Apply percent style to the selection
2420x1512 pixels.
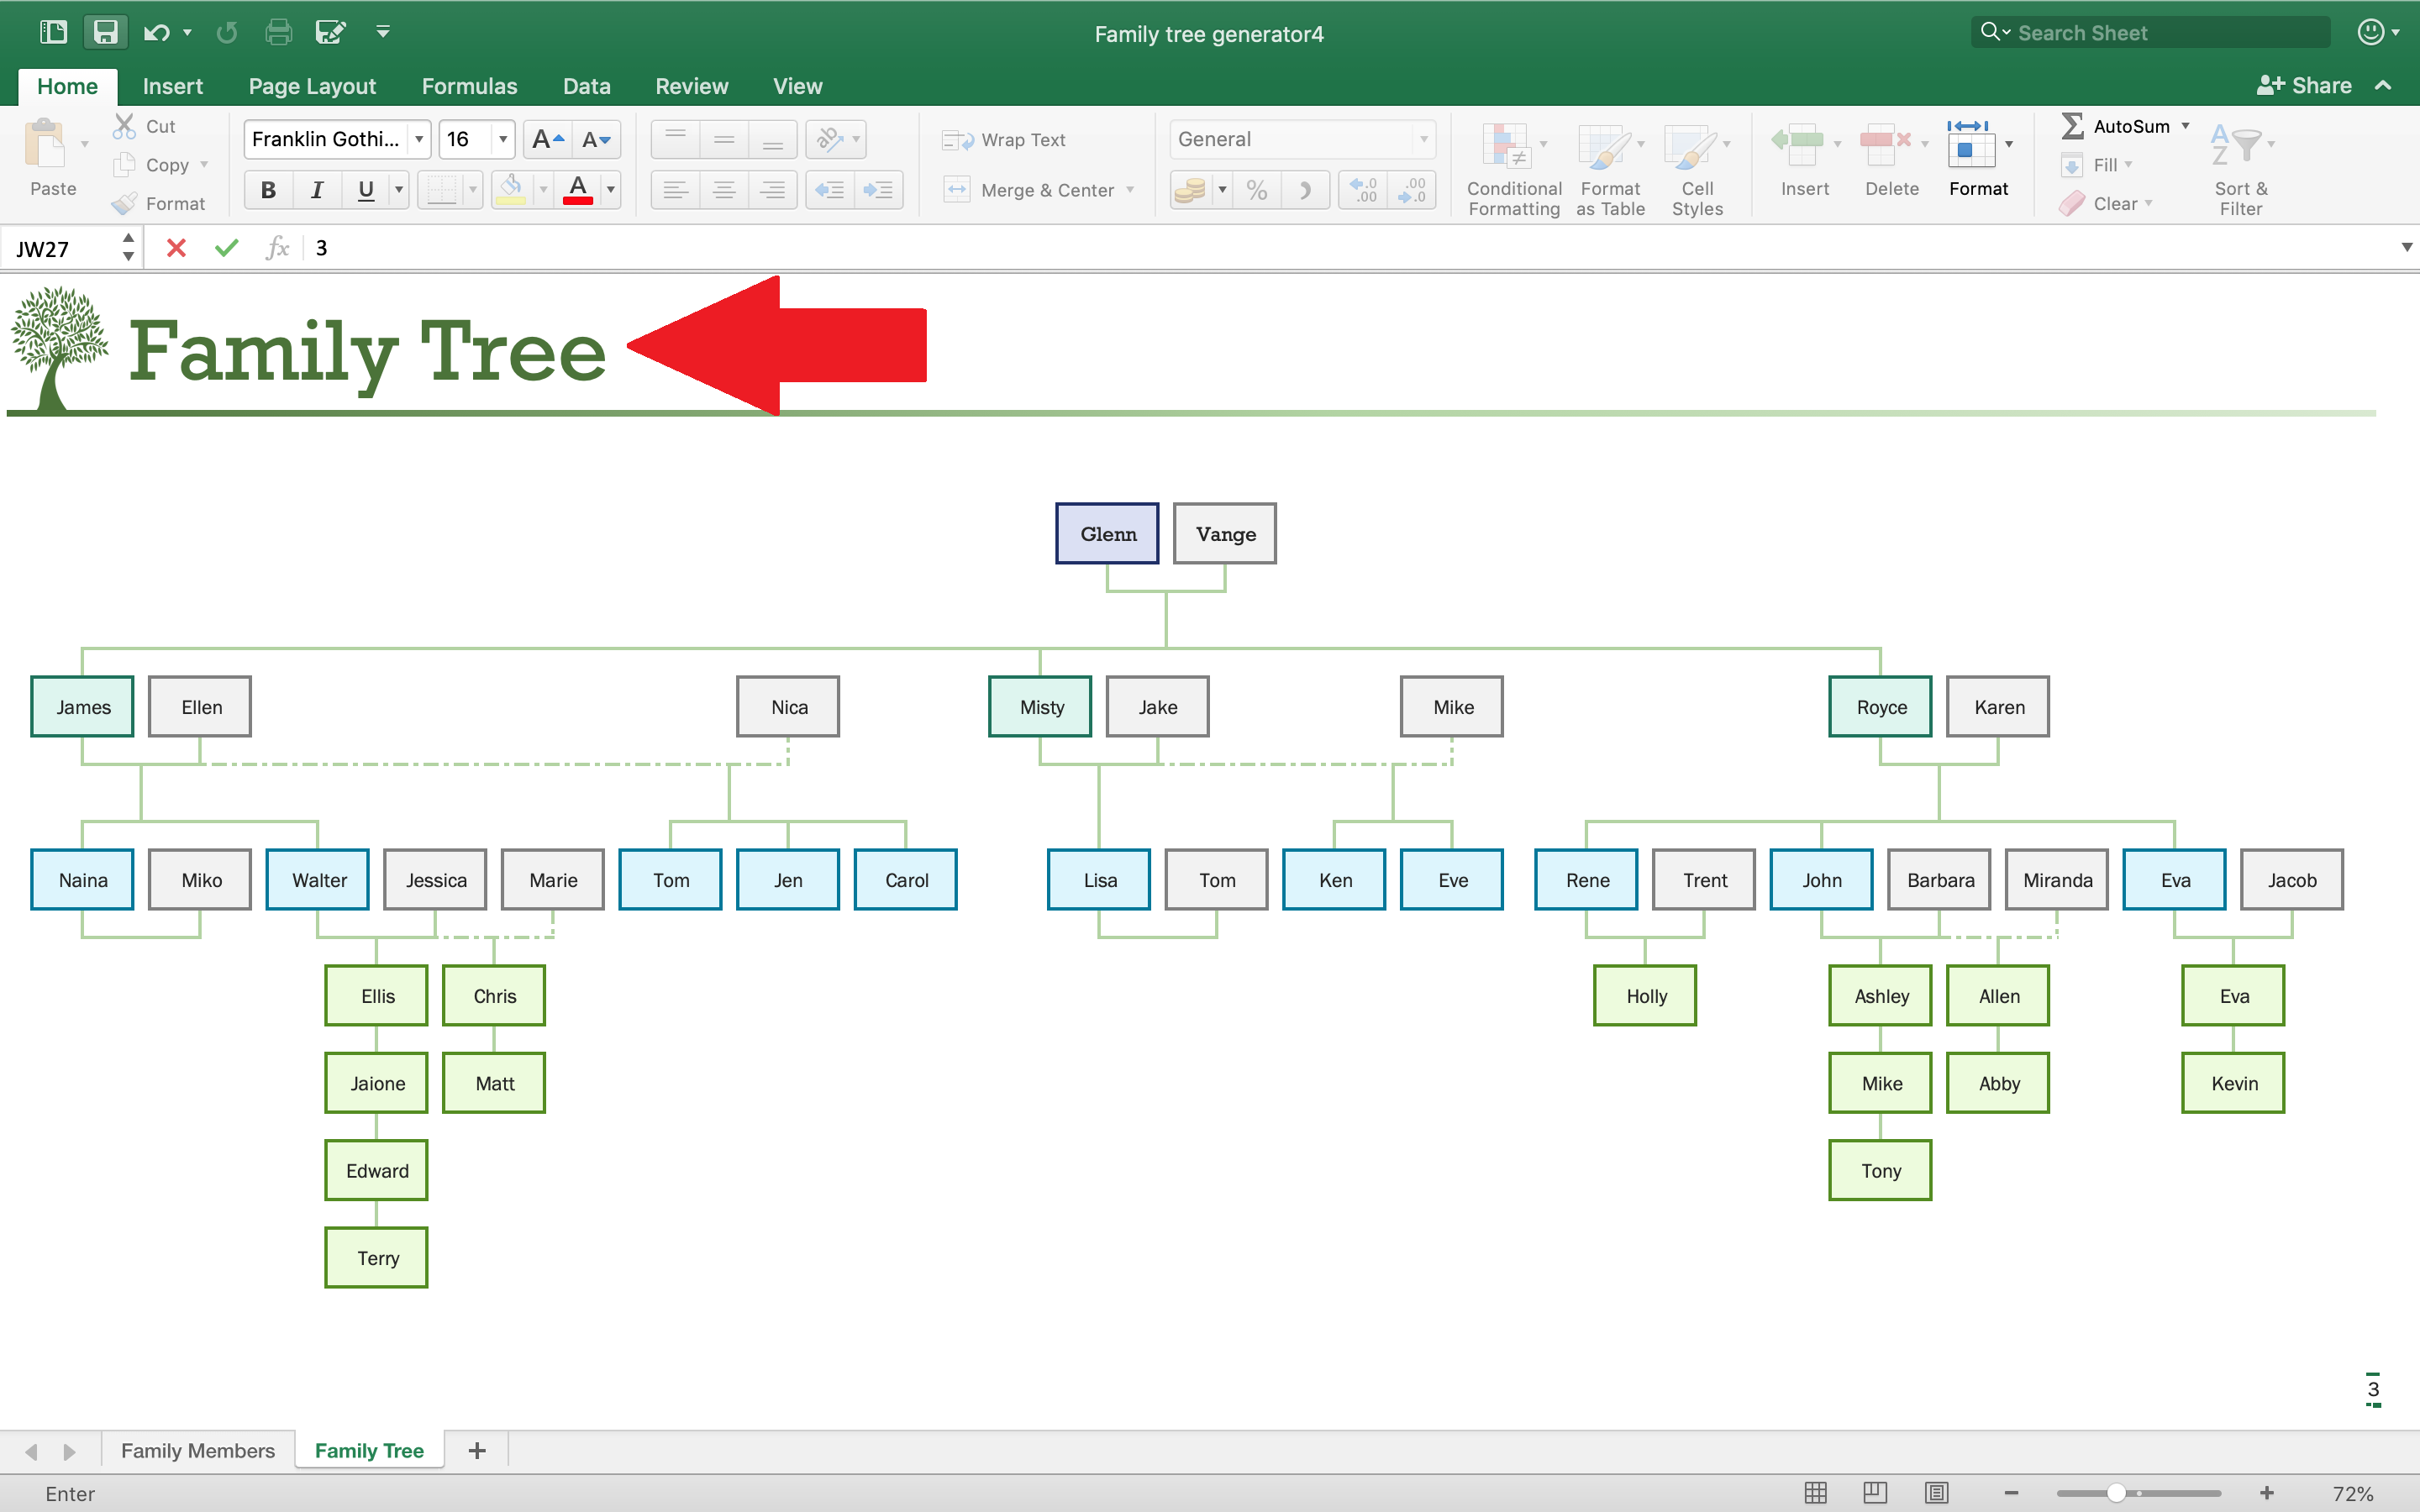coord(1257,189)
